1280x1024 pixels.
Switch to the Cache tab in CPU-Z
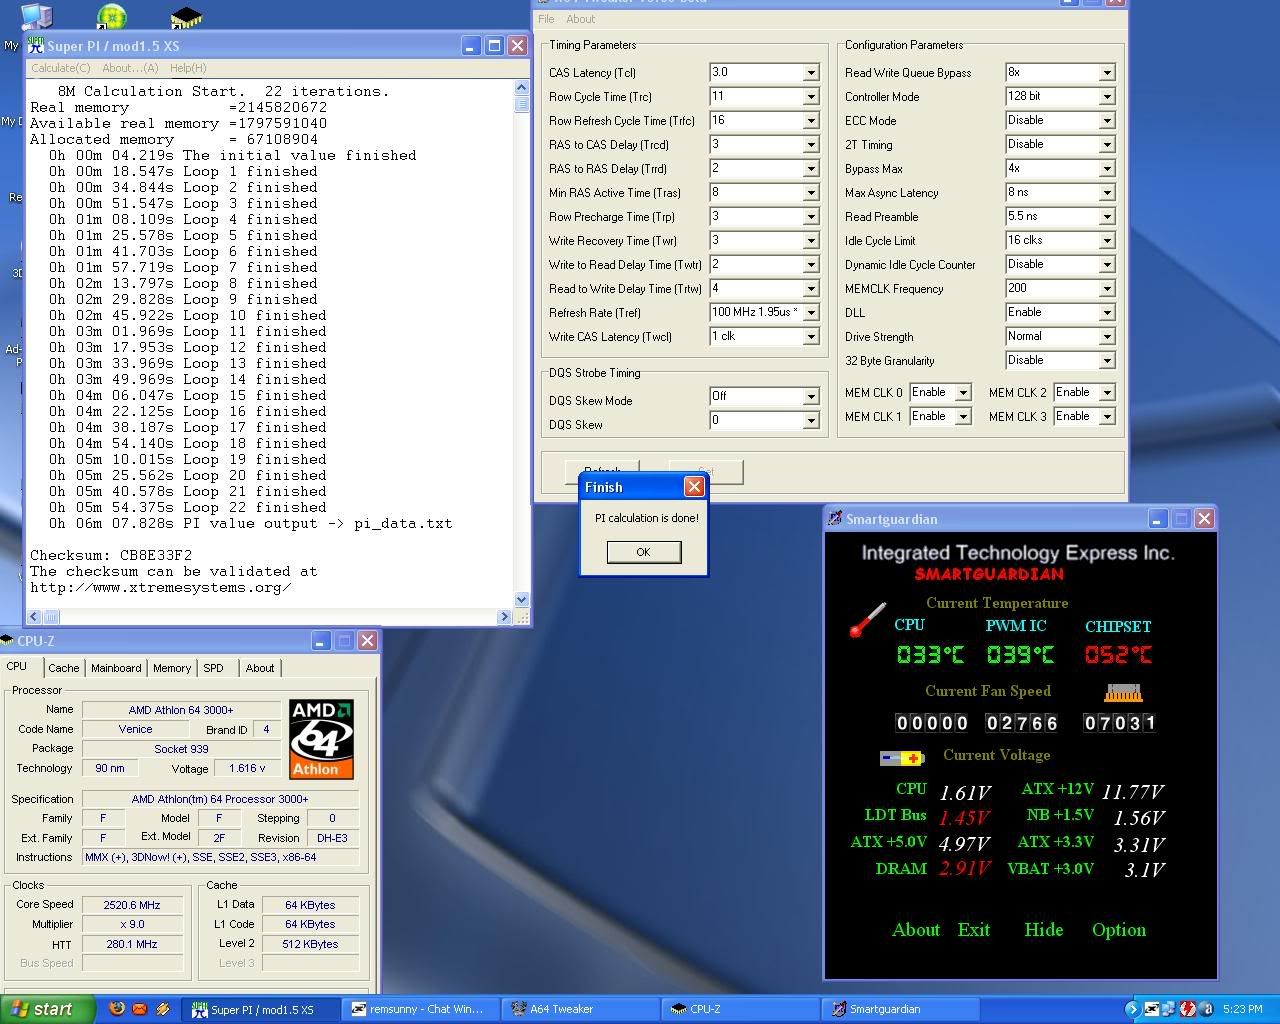pyautogui.click(x=64, y=668)
